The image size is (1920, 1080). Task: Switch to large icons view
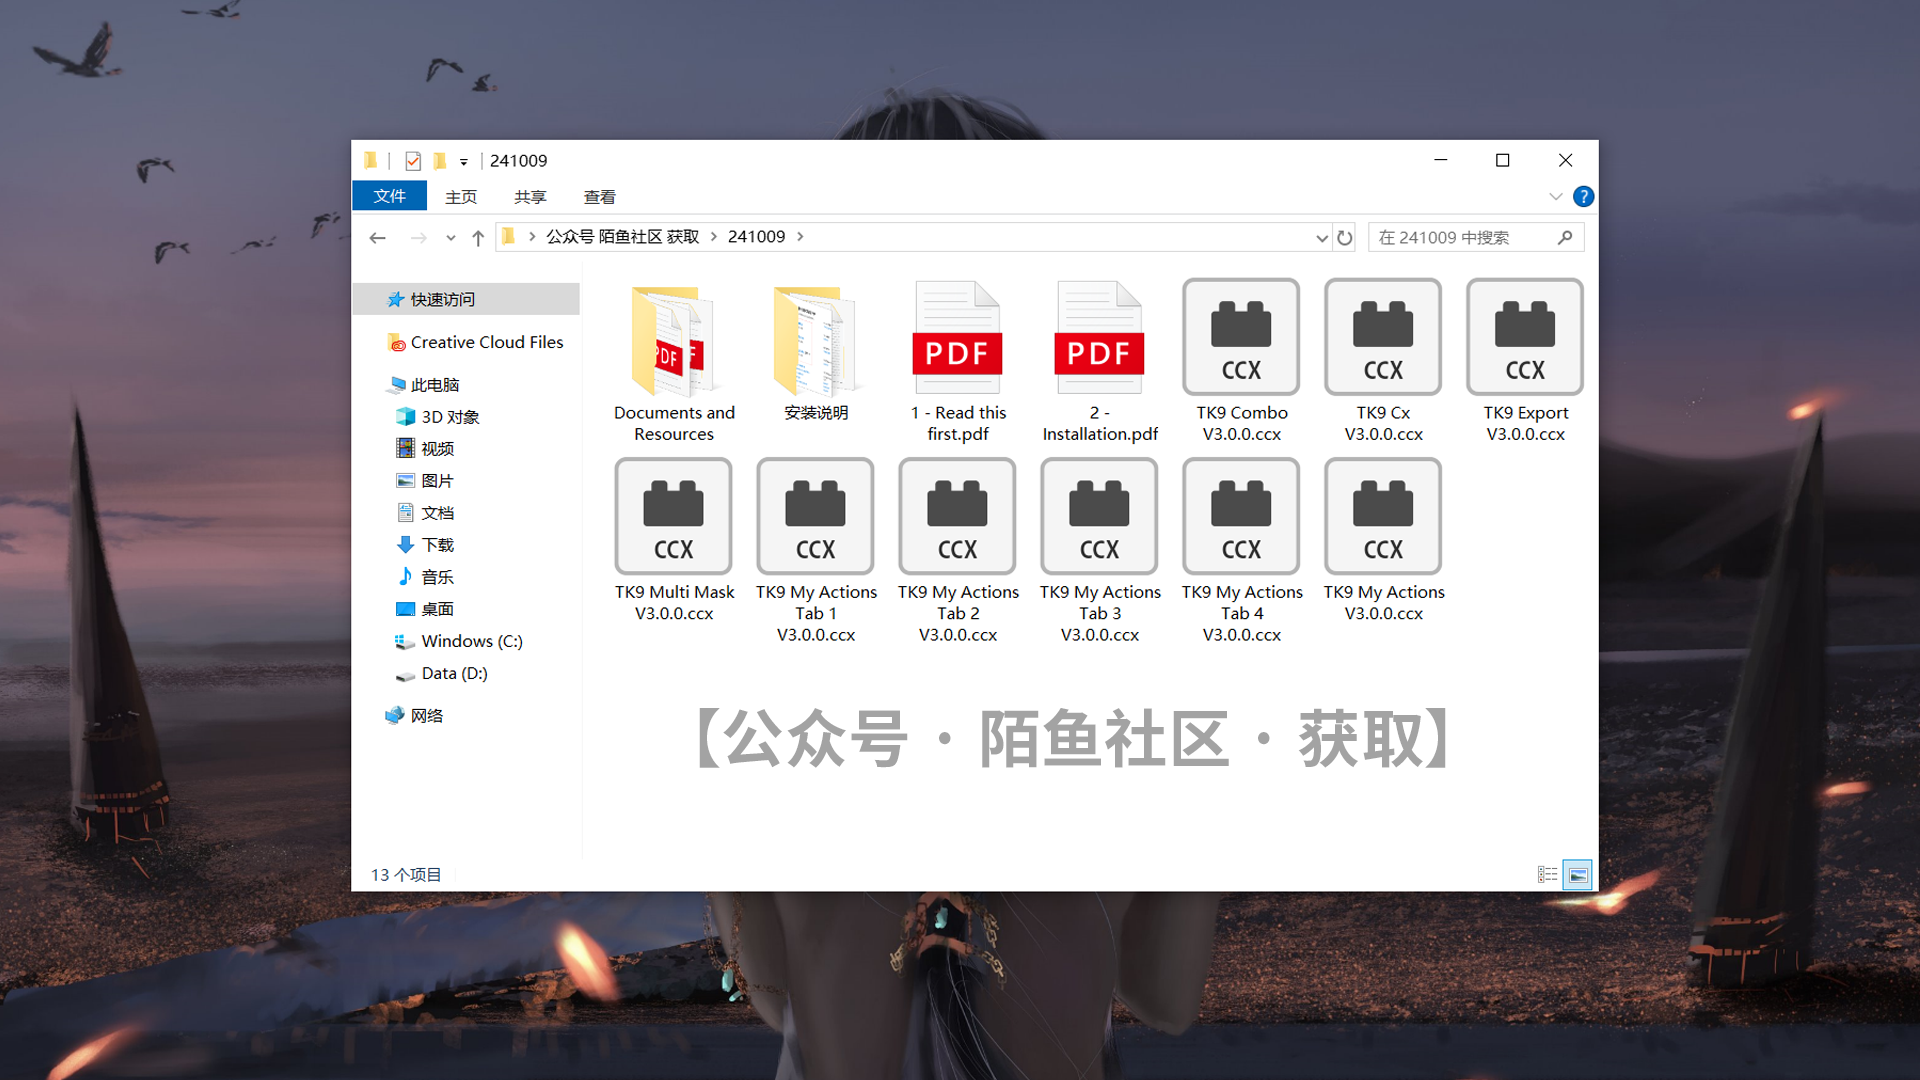[x=1578, y=874]
